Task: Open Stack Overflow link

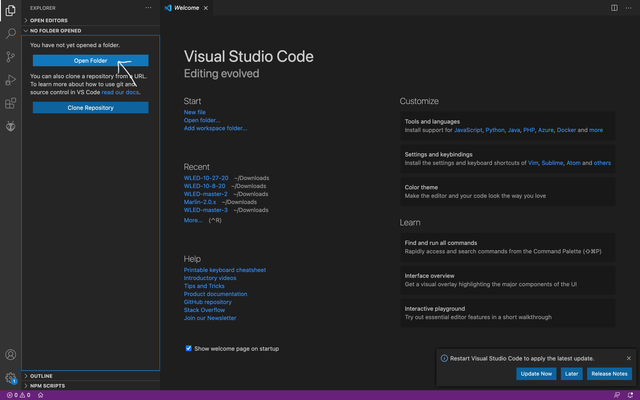Action: (x=204, y=310)
